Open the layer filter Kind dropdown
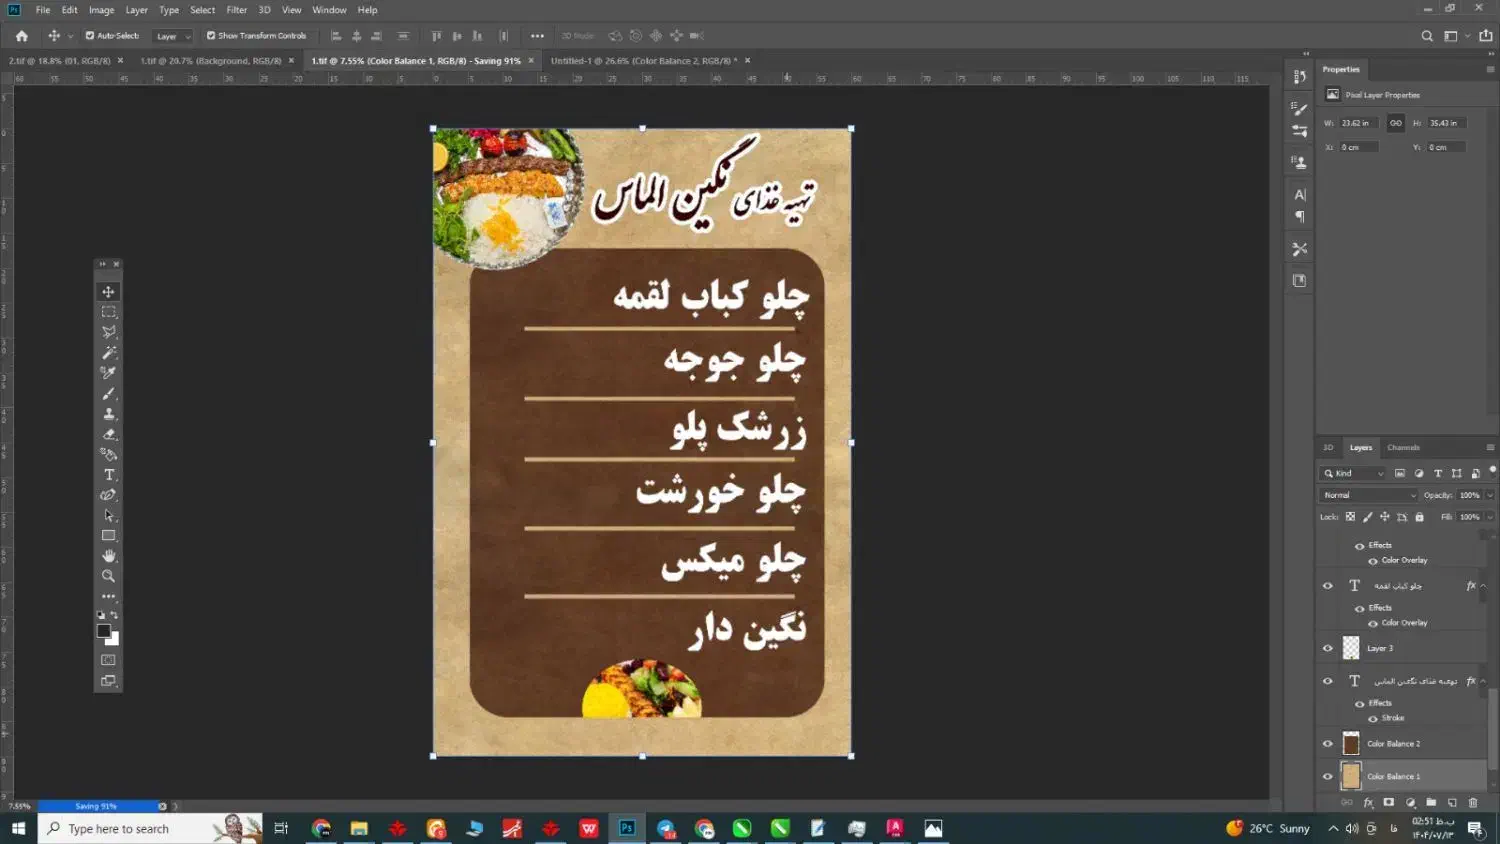Image resolution: width=1500 pixels, height=844 pixels. click(1355, 473)
